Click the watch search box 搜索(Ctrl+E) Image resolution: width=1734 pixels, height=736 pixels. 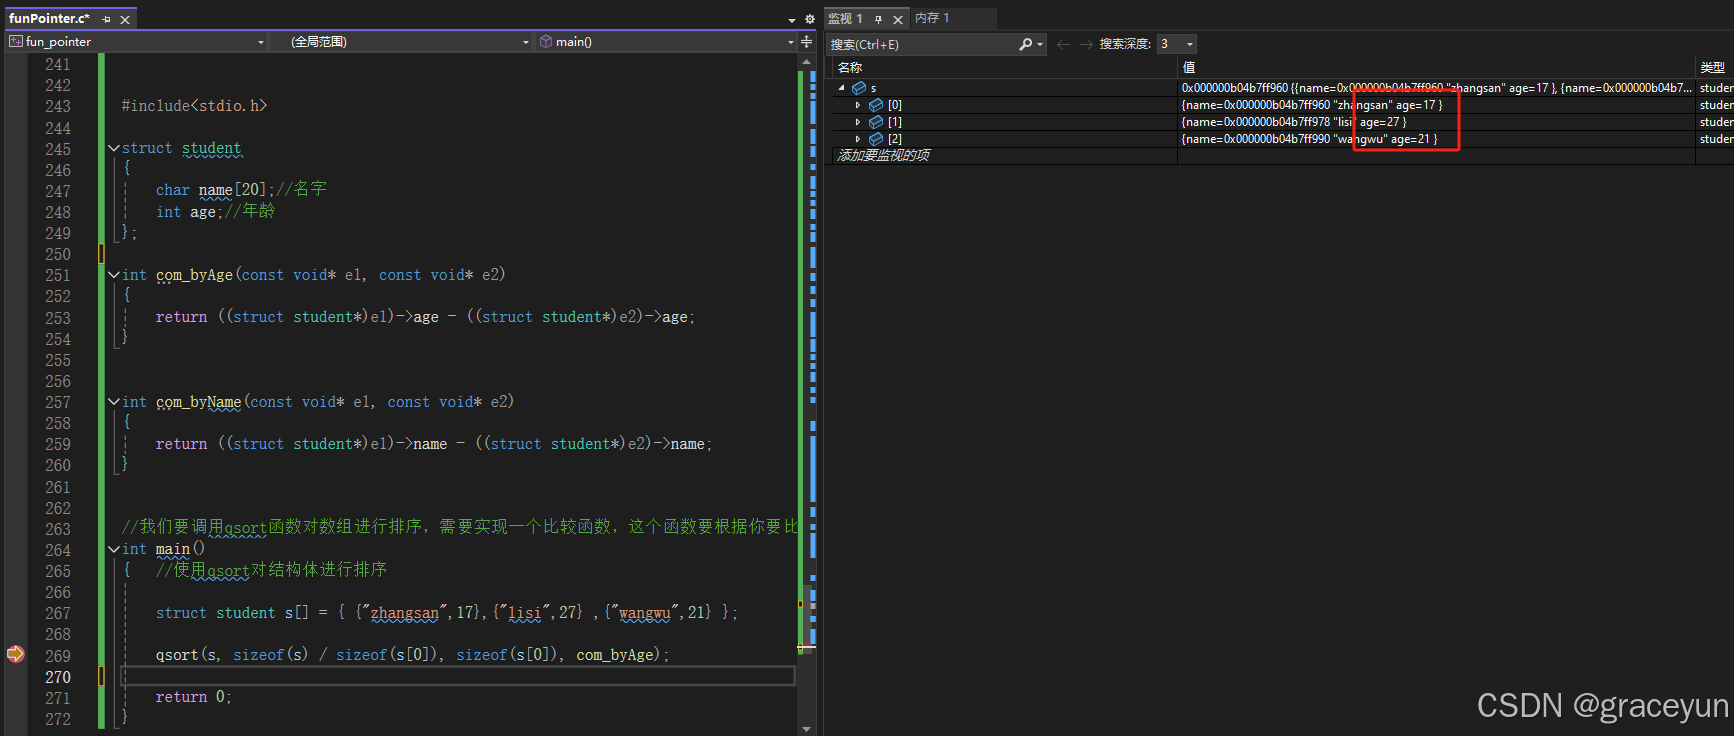tap(922, 44)
